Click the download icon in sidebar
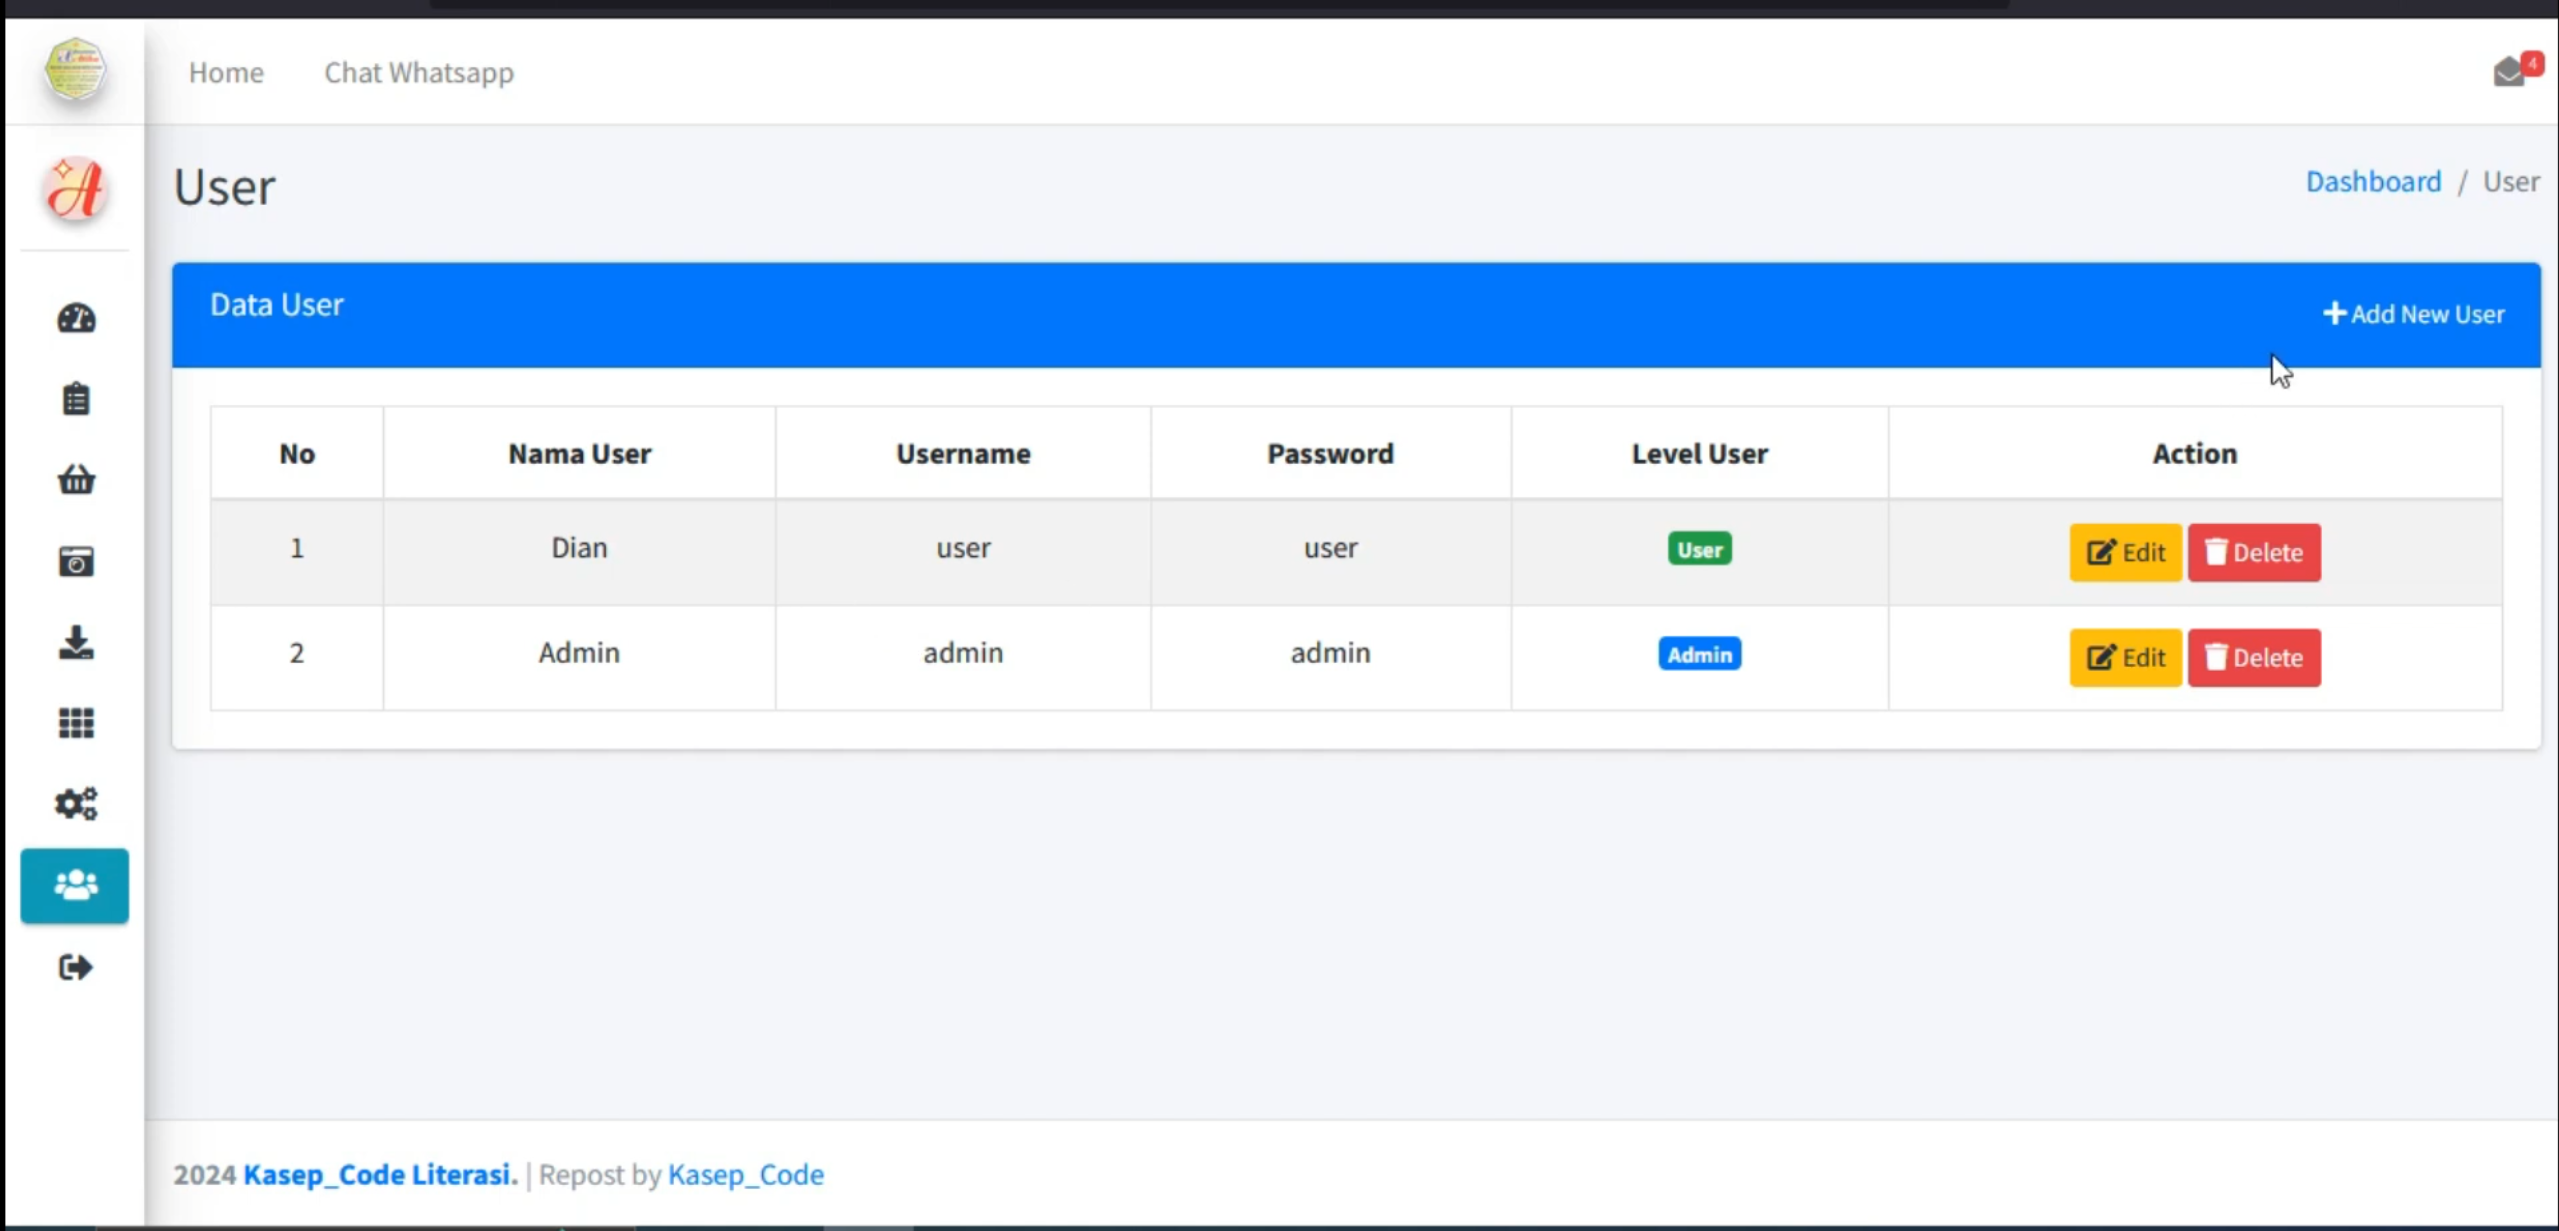Viewport: 2559px width, 1231px height. 76,642
